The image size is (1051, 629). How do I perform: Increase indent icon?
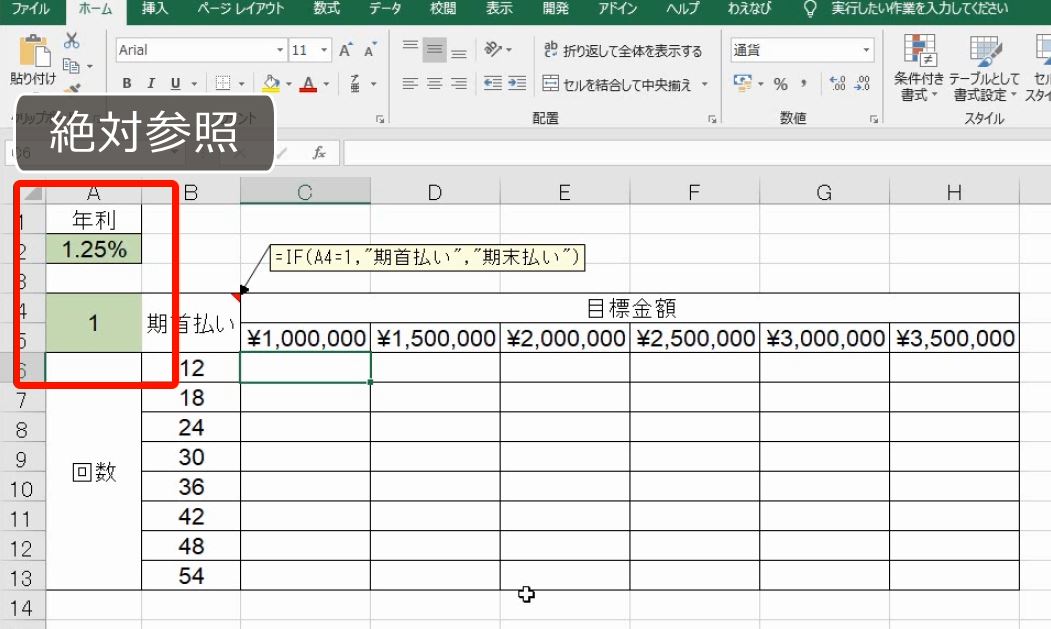tap(517, 84)
